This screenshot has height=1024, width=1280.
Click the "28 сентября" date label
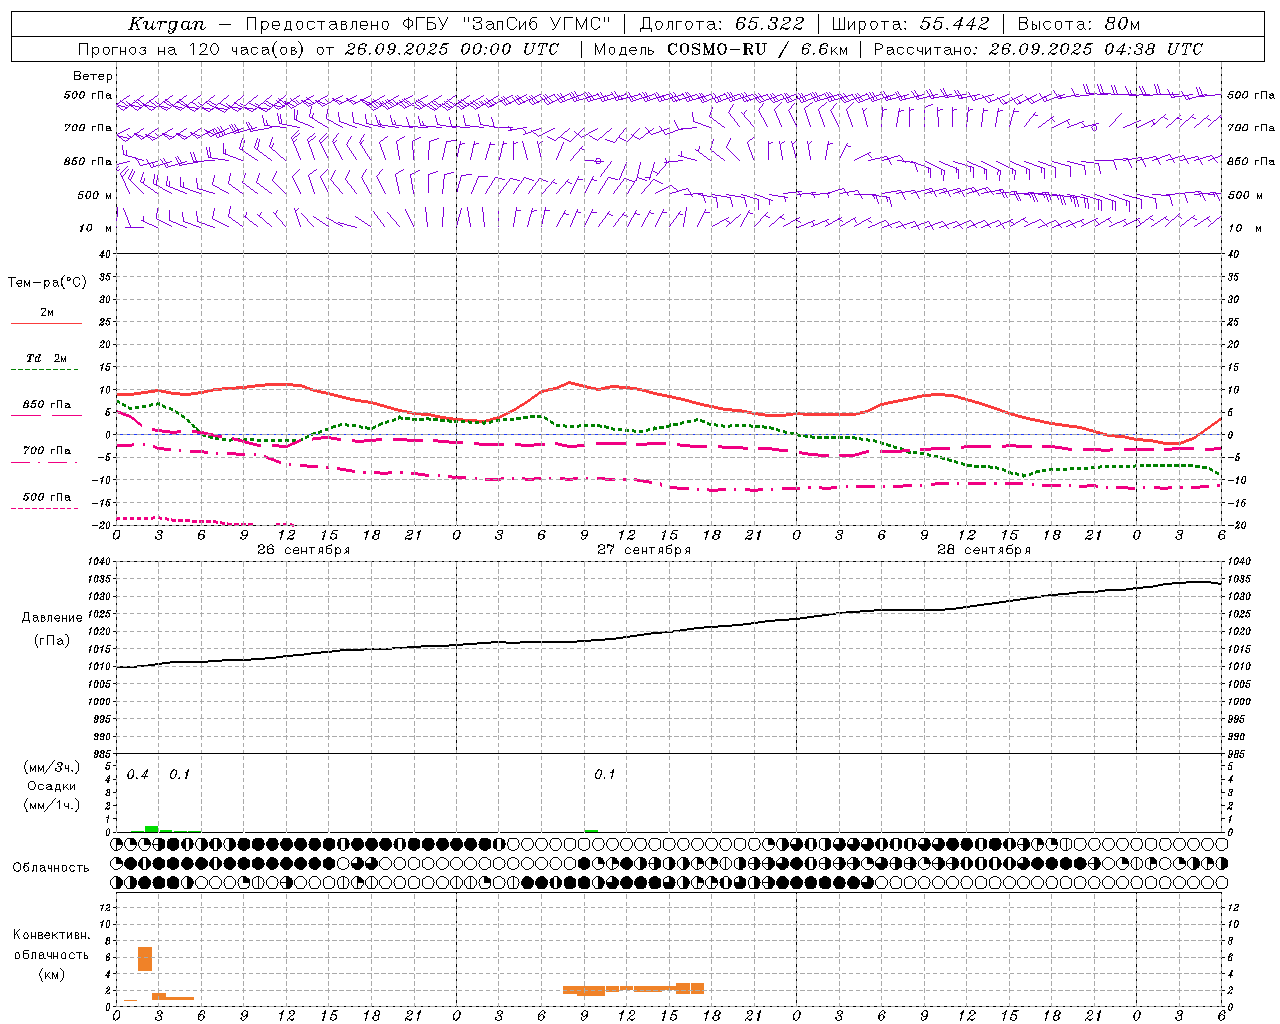coord(983,549)
